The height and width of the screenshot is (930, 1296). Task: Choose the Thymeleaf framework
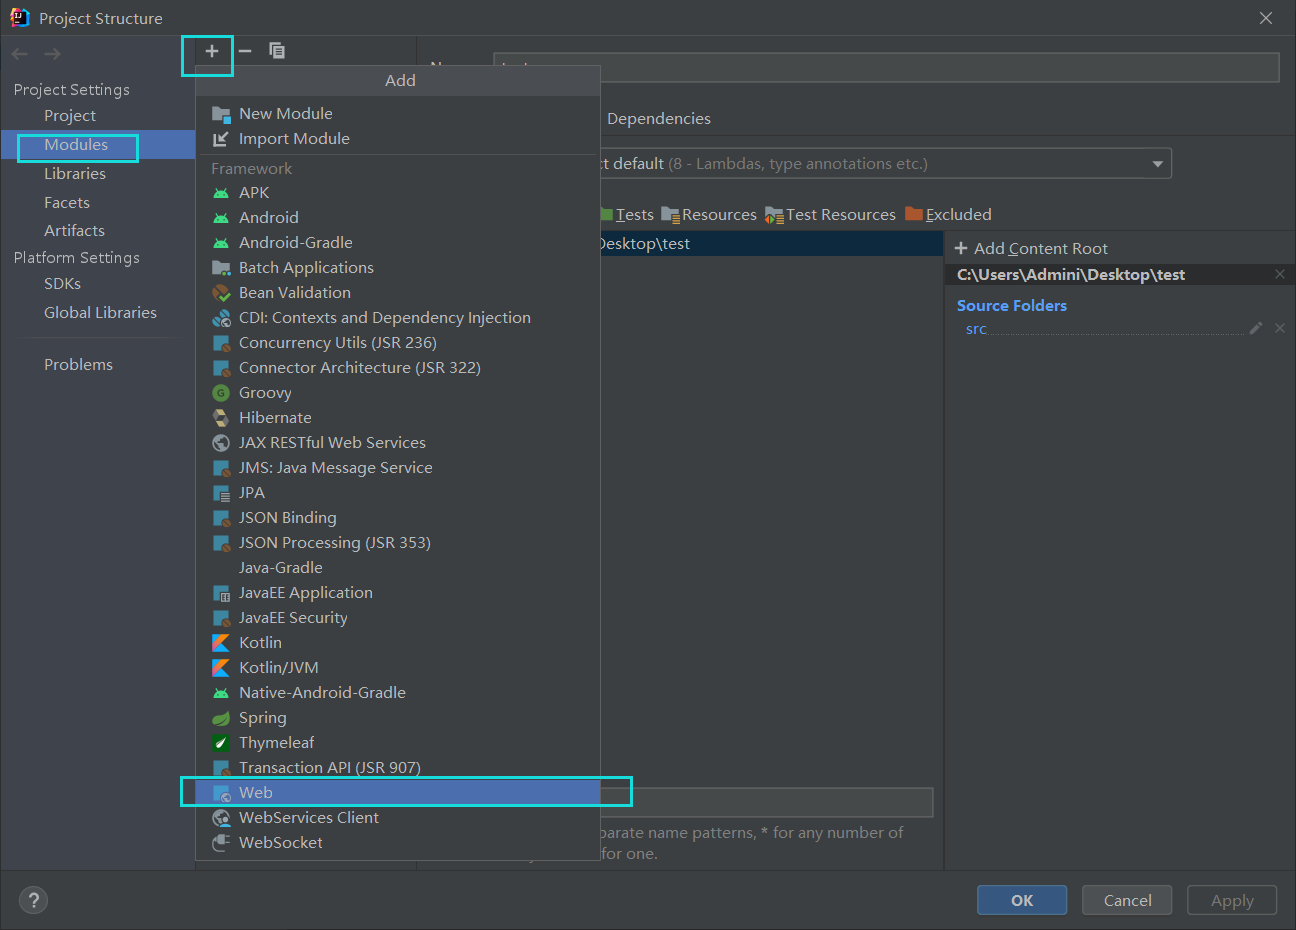pos(398,743)
